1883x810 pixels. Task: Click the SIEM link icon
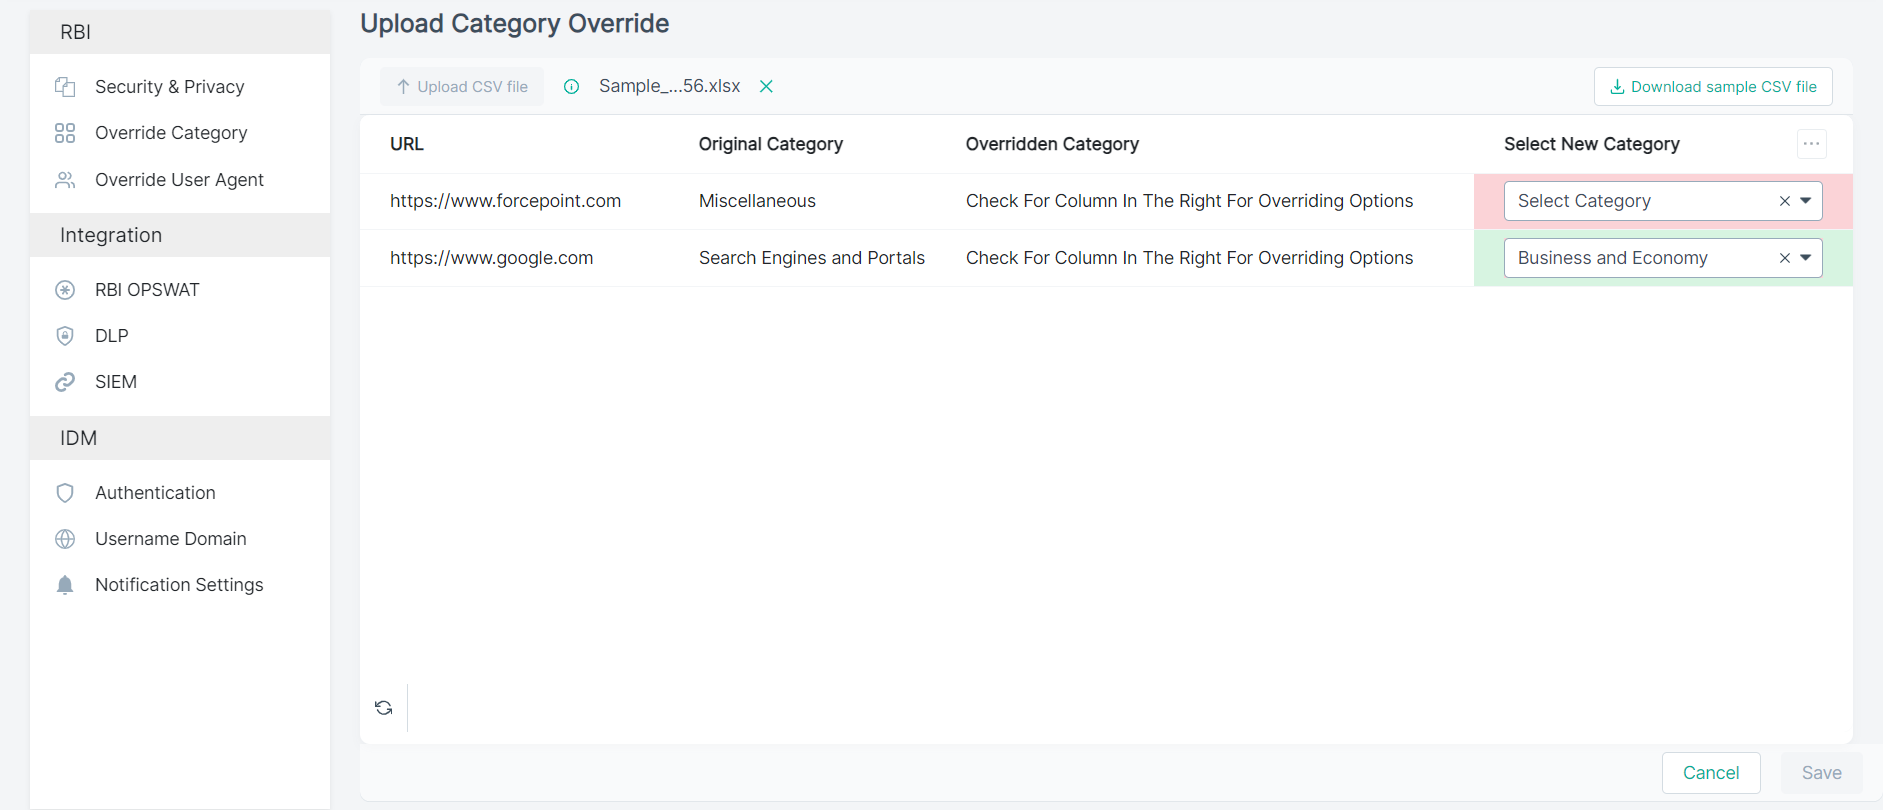[x=65, y=382]
